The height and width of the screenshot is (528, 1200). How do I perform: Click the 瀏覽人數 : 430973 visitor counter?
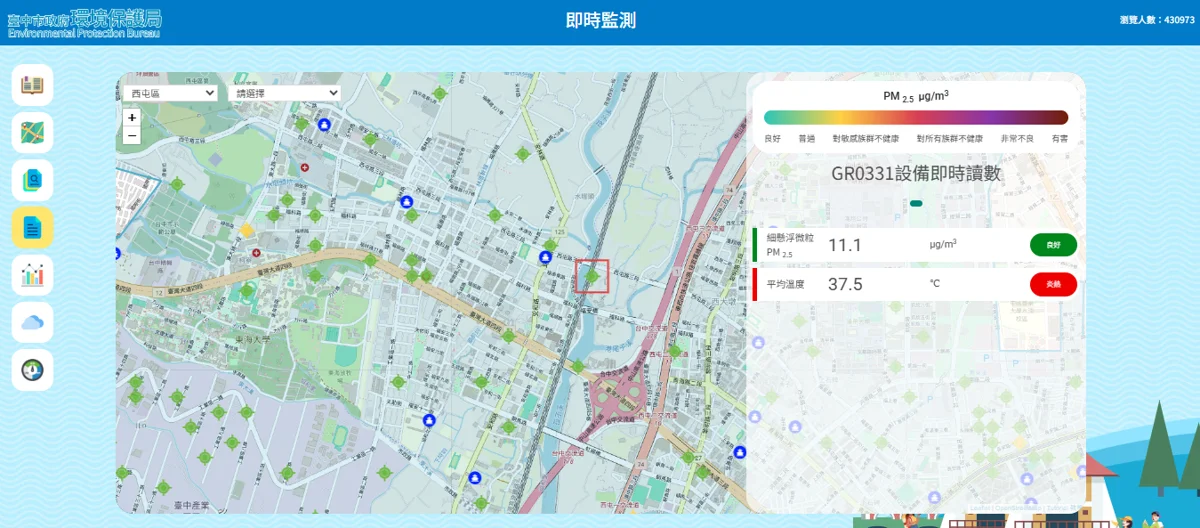coord(1157,20)
